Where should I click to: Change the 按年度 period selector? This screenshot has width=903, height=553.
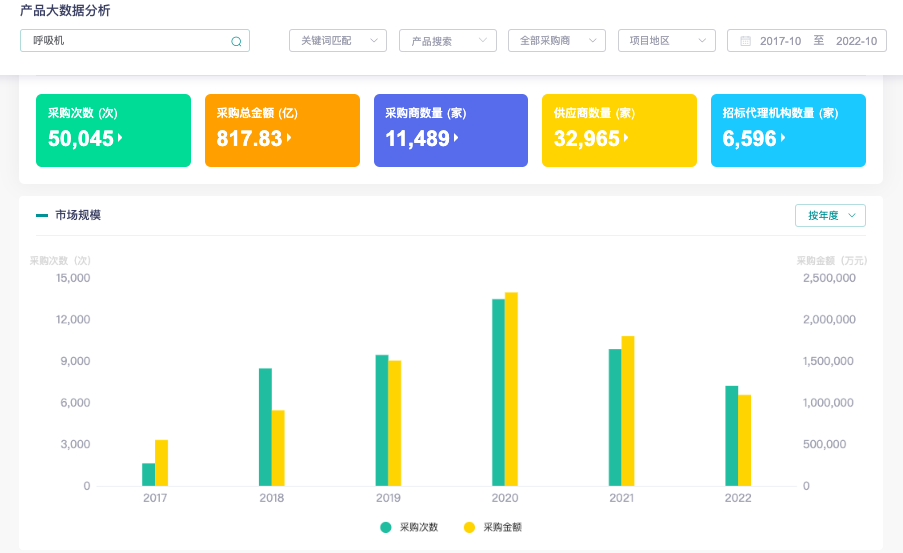click(x=830, y=215)
